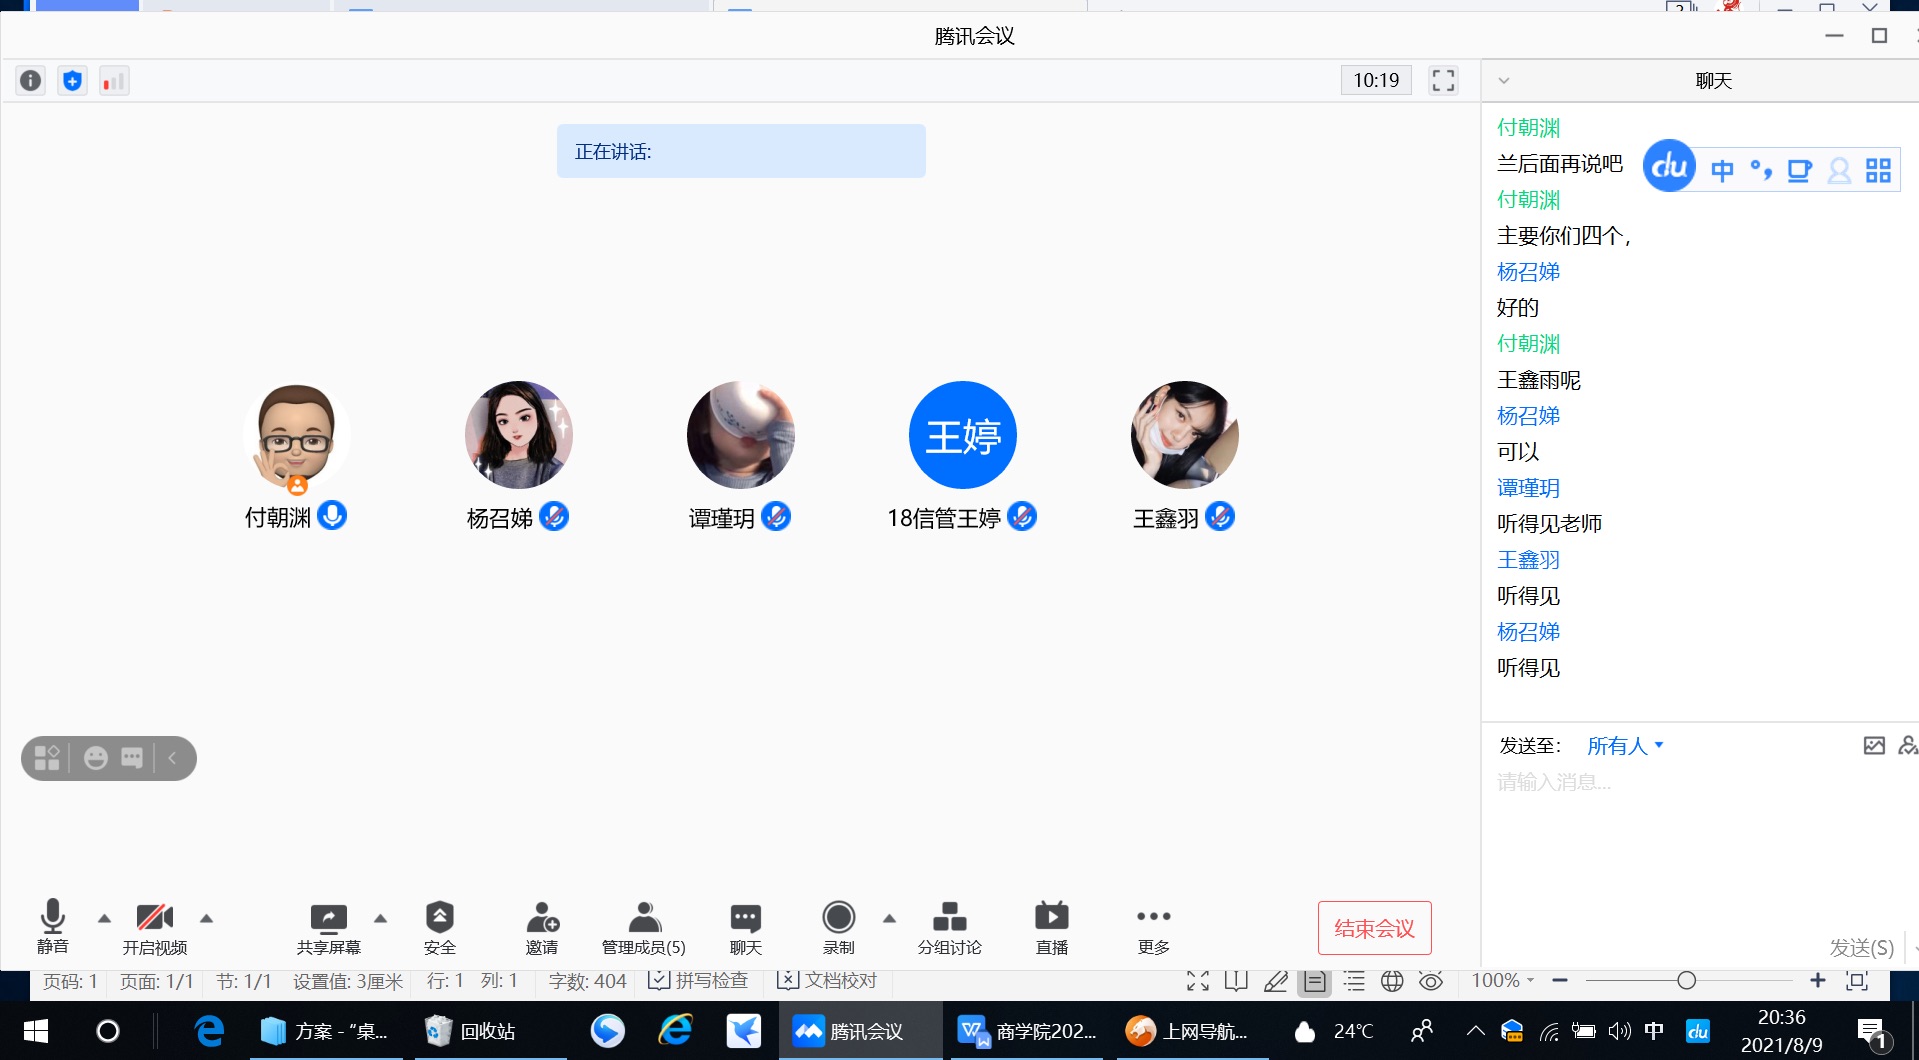Show hidden system tray icons arrow

1475,1031
